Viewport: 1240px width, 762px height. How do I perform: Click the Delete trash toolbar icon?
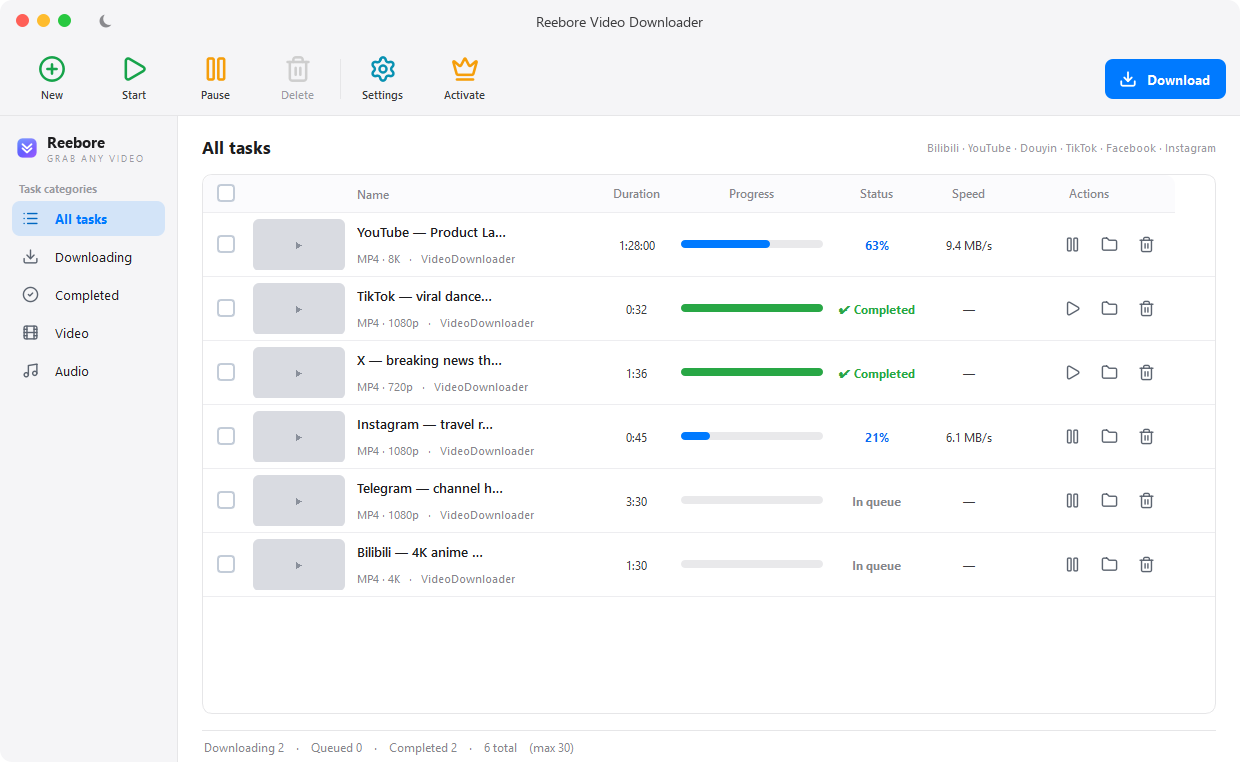pos(298,69)
